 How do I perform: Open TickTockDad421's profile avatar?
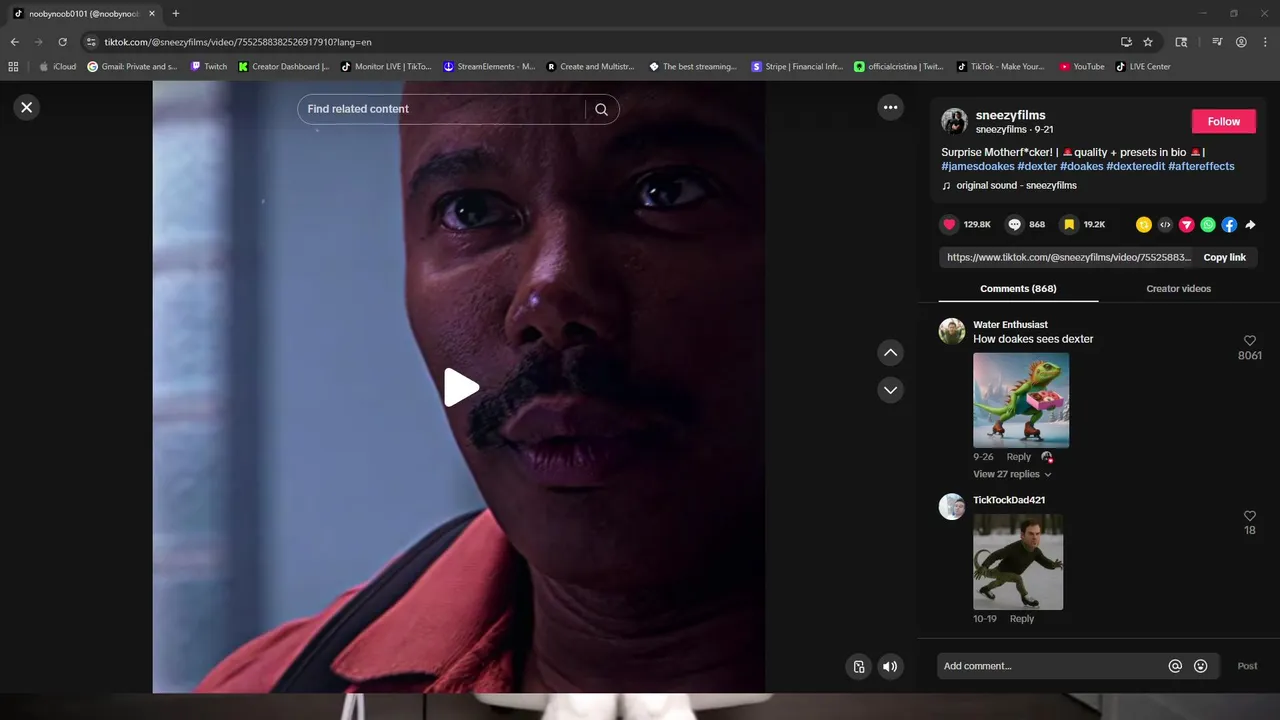(x=952, y=506)
